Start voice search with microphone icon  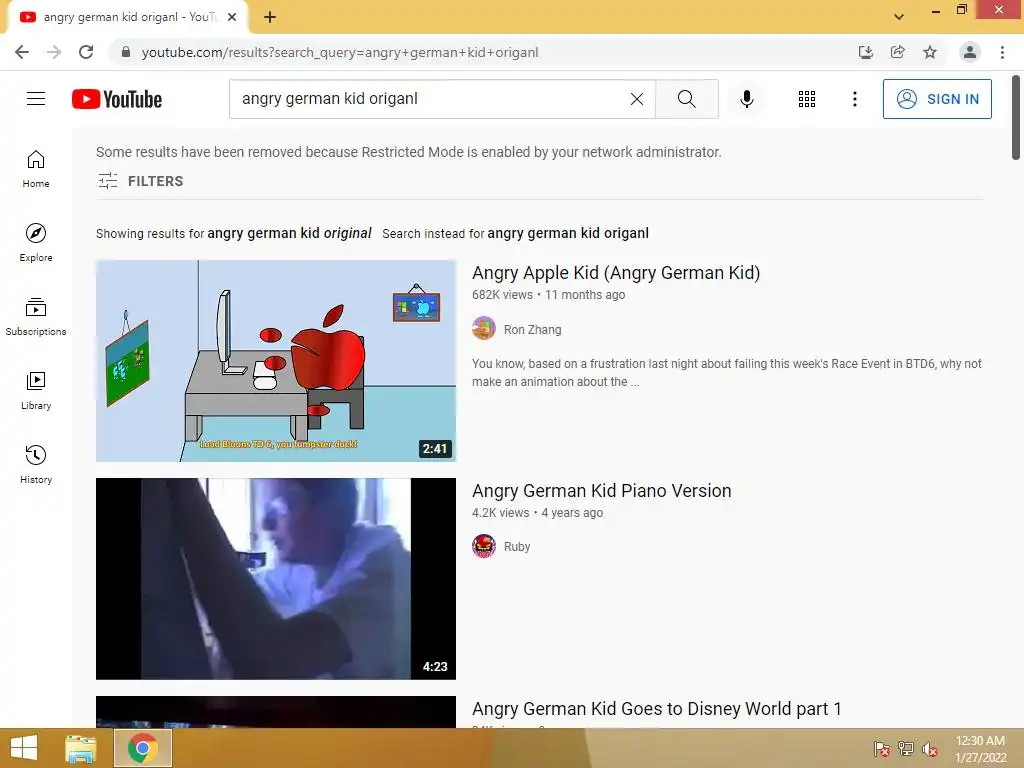click(746, 99)
